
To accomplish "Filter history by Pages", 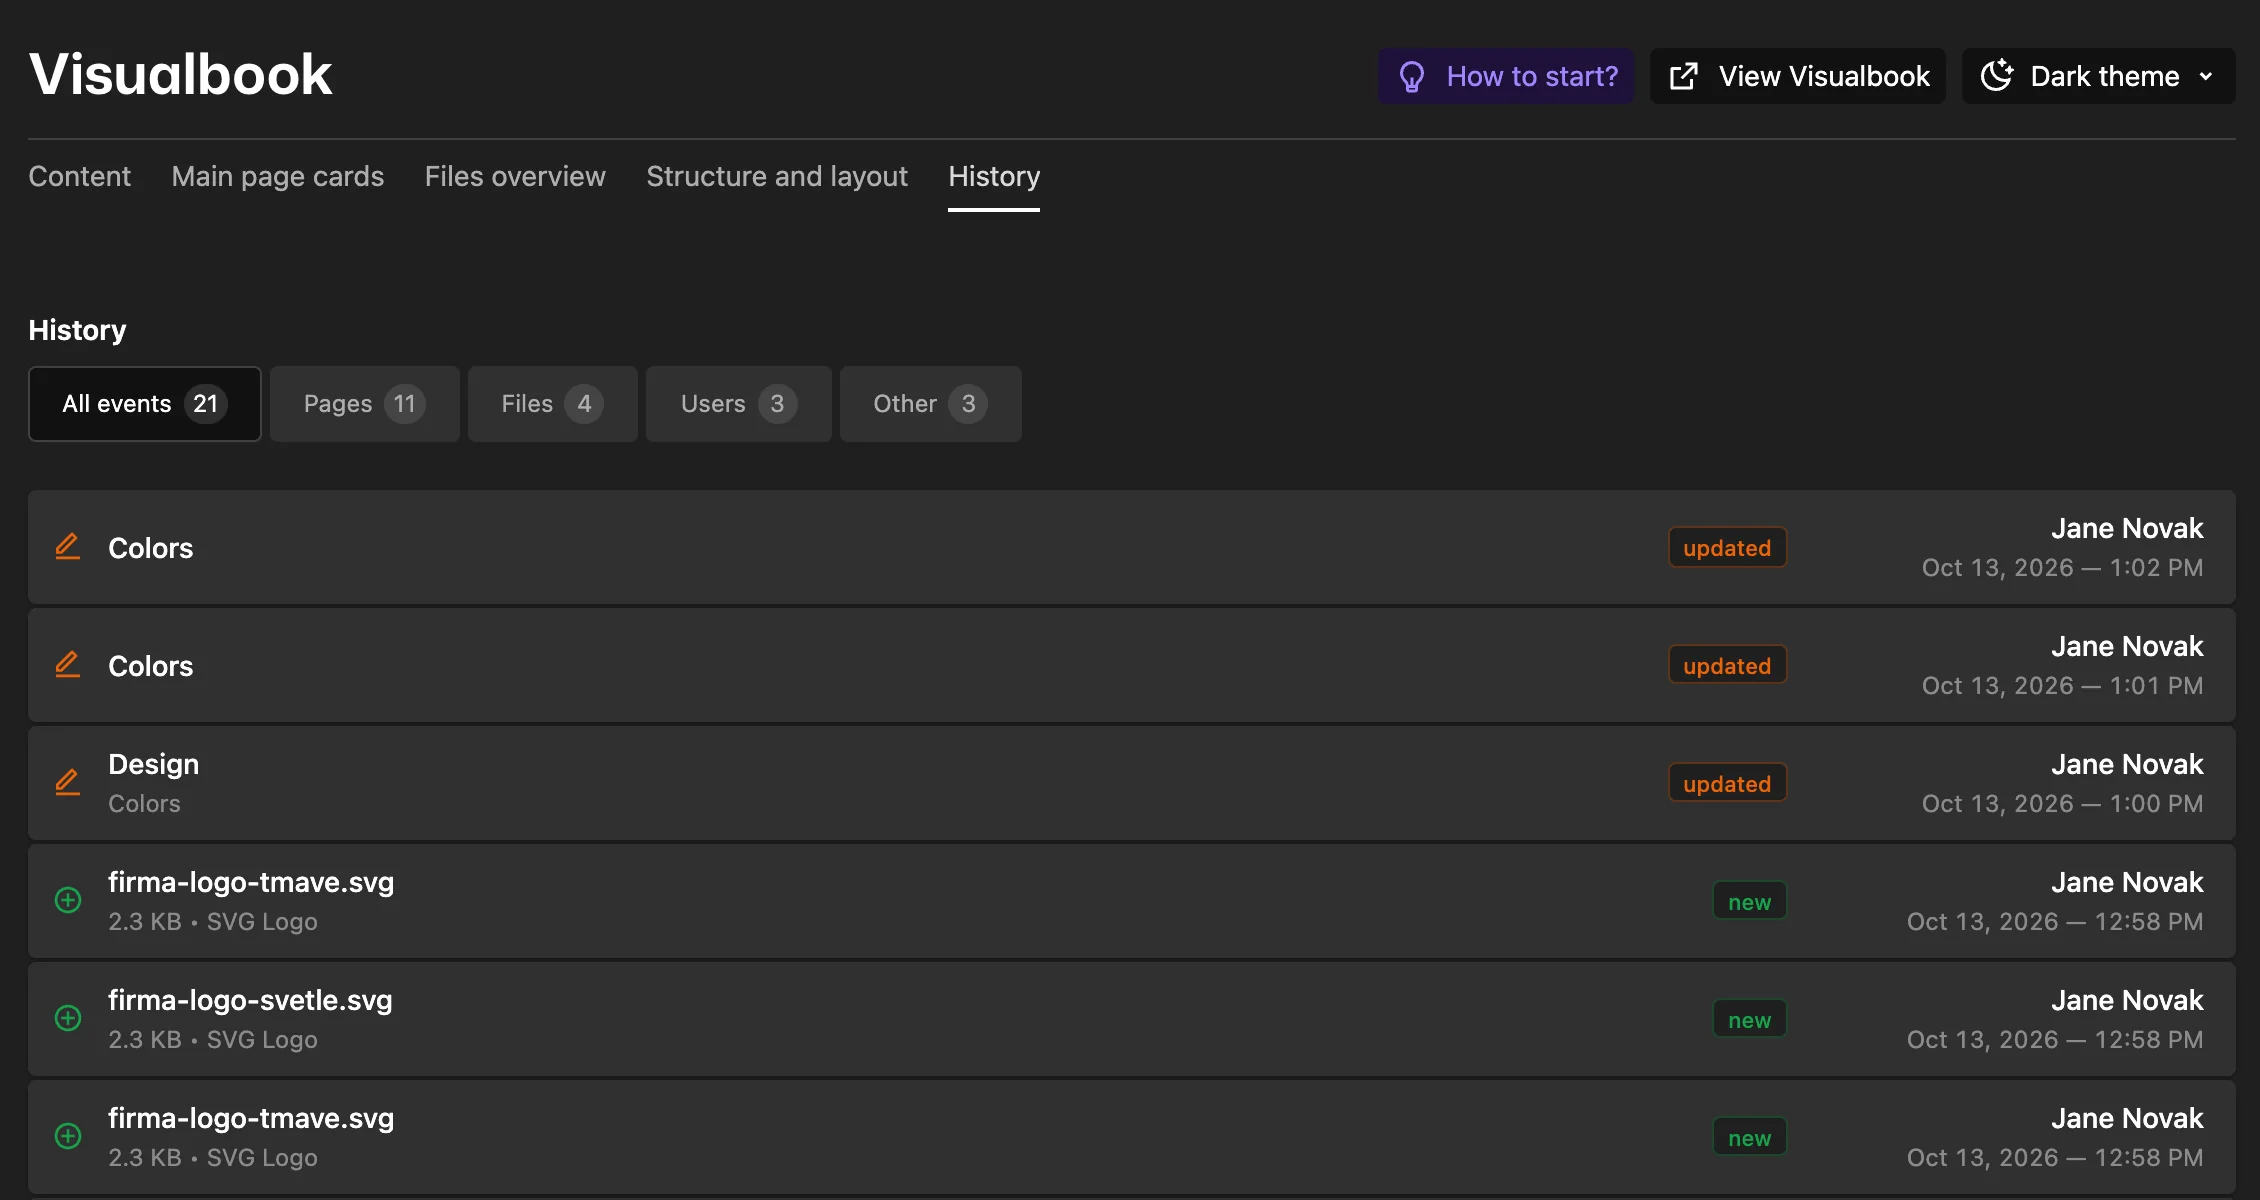I will [365, 404].
